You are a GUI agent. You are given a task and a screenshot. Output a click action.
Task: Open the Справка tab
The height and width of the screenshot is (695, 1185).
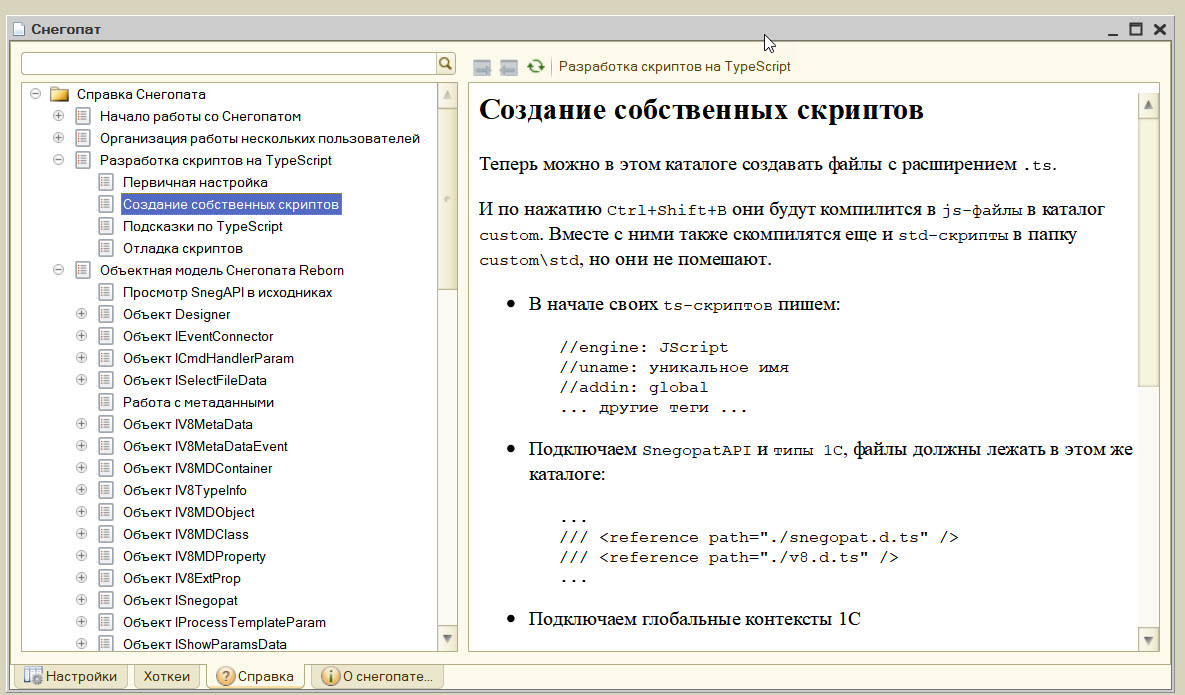(x=255, y=676)
